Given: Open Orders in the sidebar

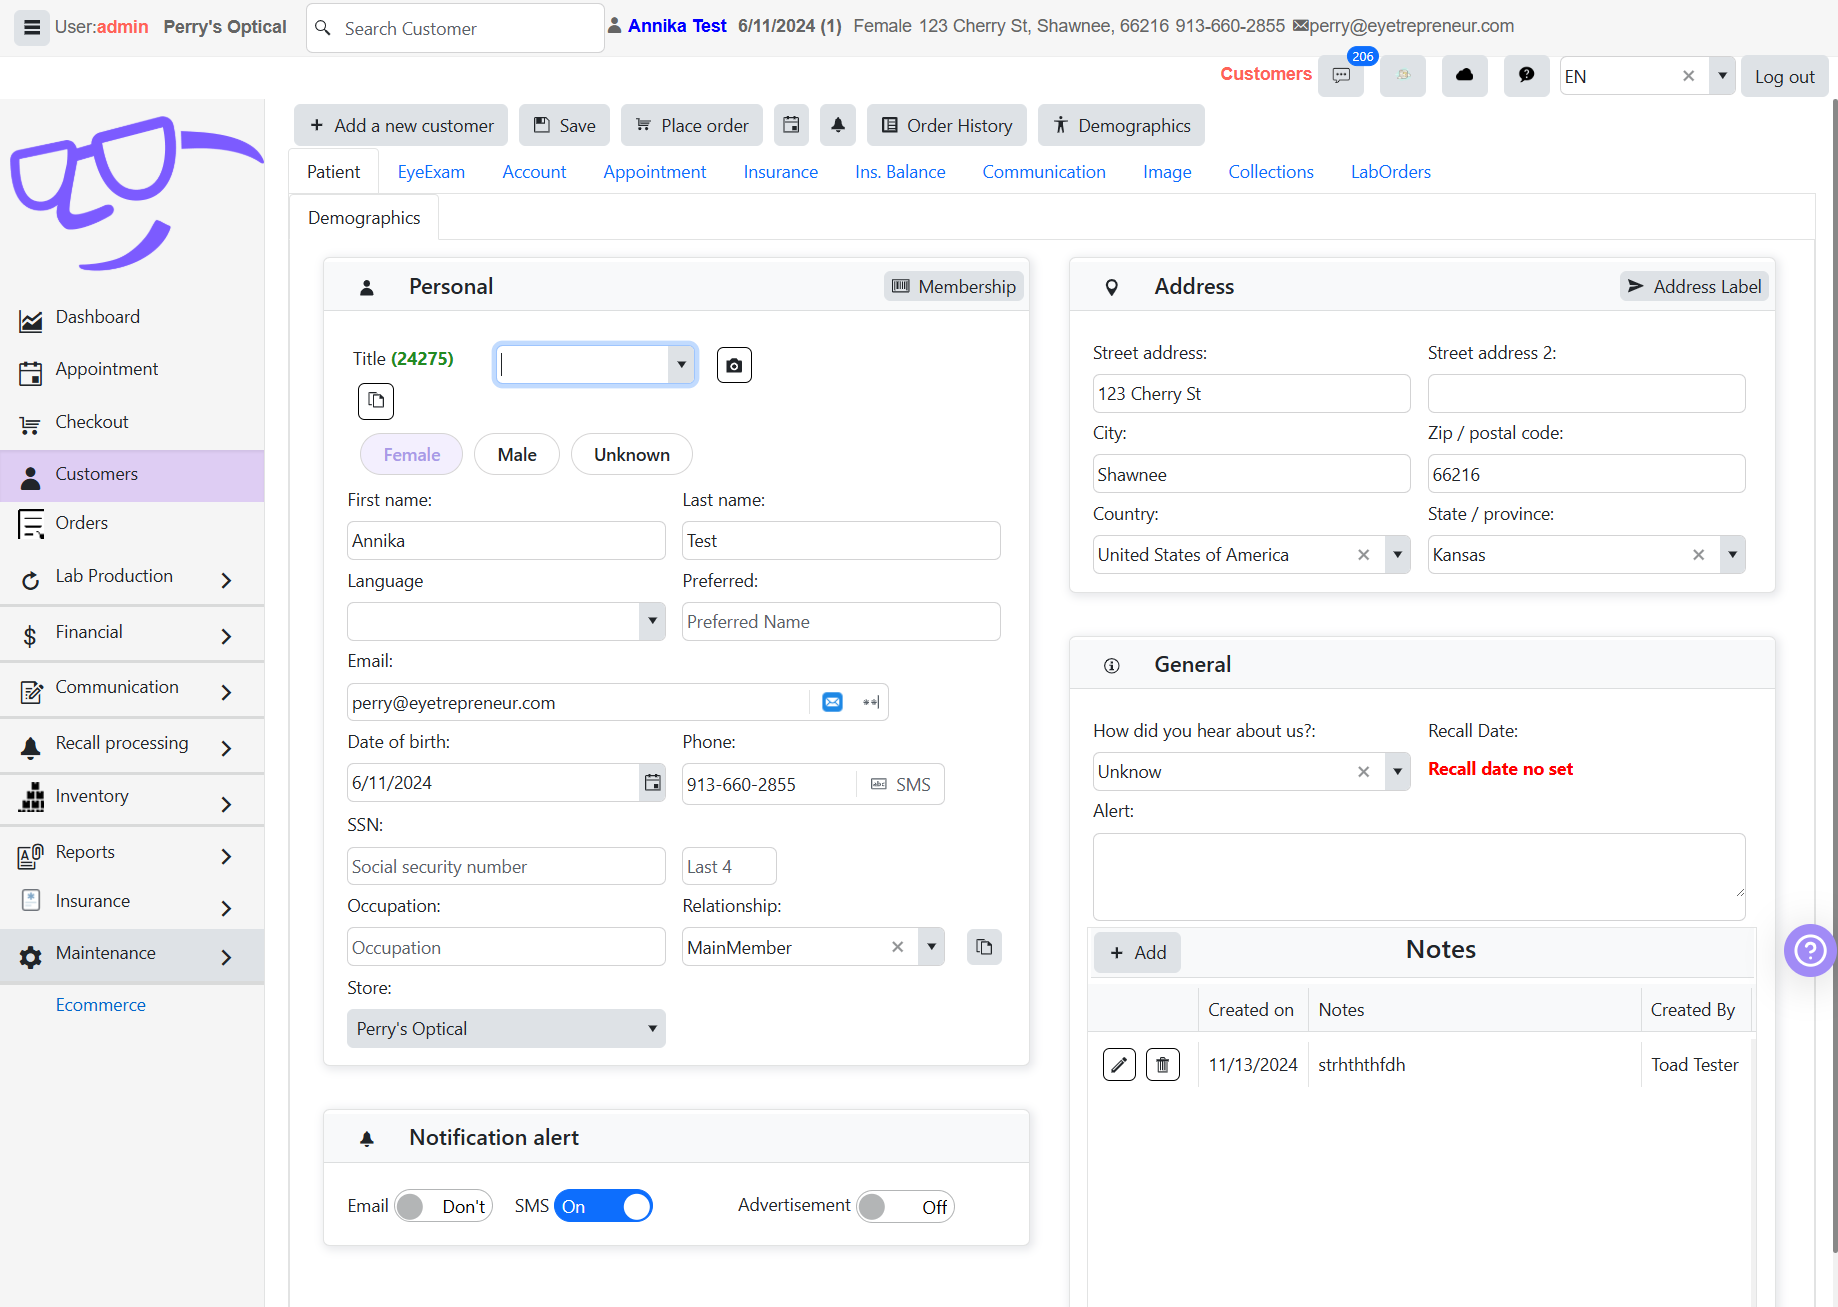Looking at the screenshot, I should (81, 523).
